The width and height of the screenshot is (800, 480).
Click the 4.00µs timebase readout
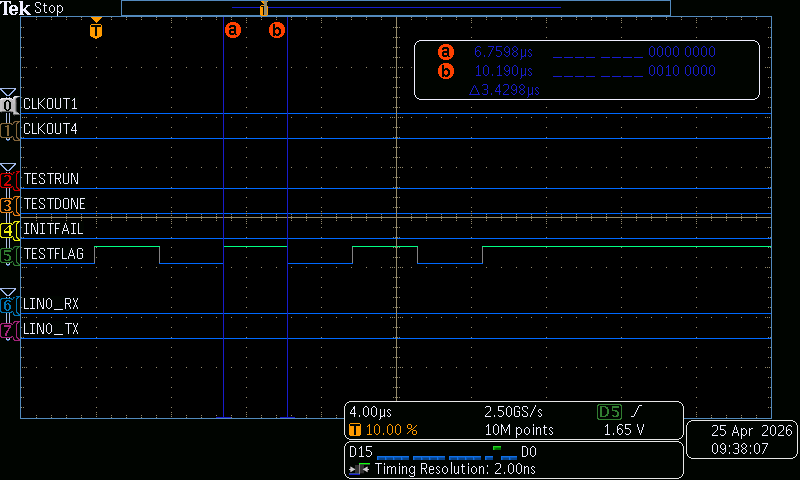[x=370, y=412]
